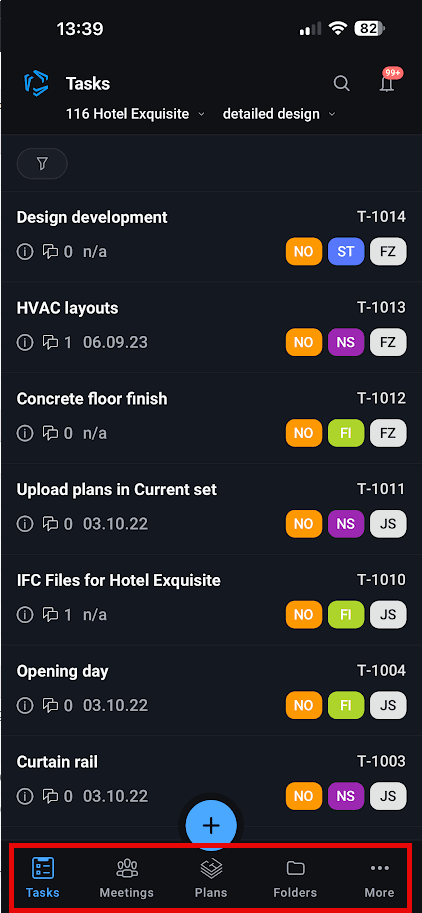This screenshot has width=422, height=913.
Task: Open the task filter funnel button
Action: point(42,164)
